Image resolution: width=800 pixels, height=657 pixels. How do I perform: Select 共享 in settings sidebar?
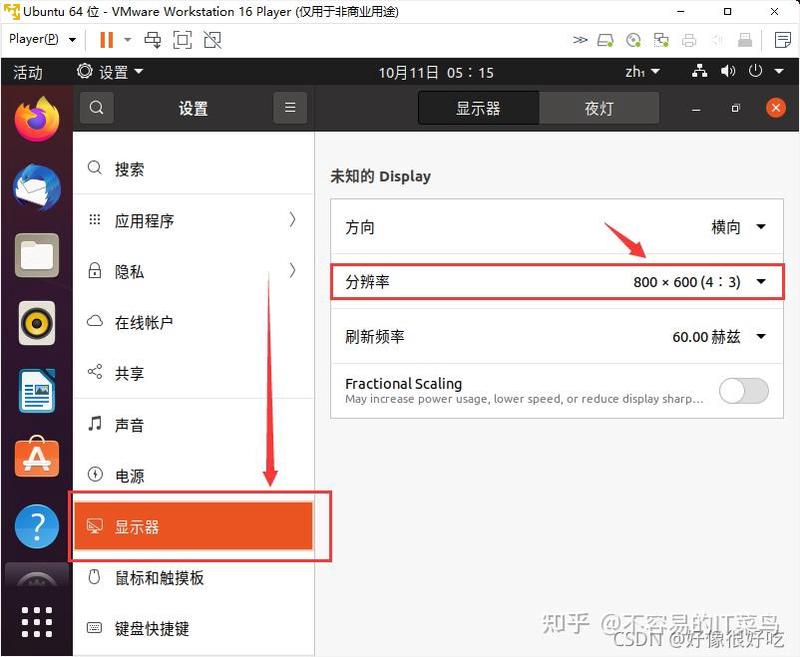pos(194,373)
